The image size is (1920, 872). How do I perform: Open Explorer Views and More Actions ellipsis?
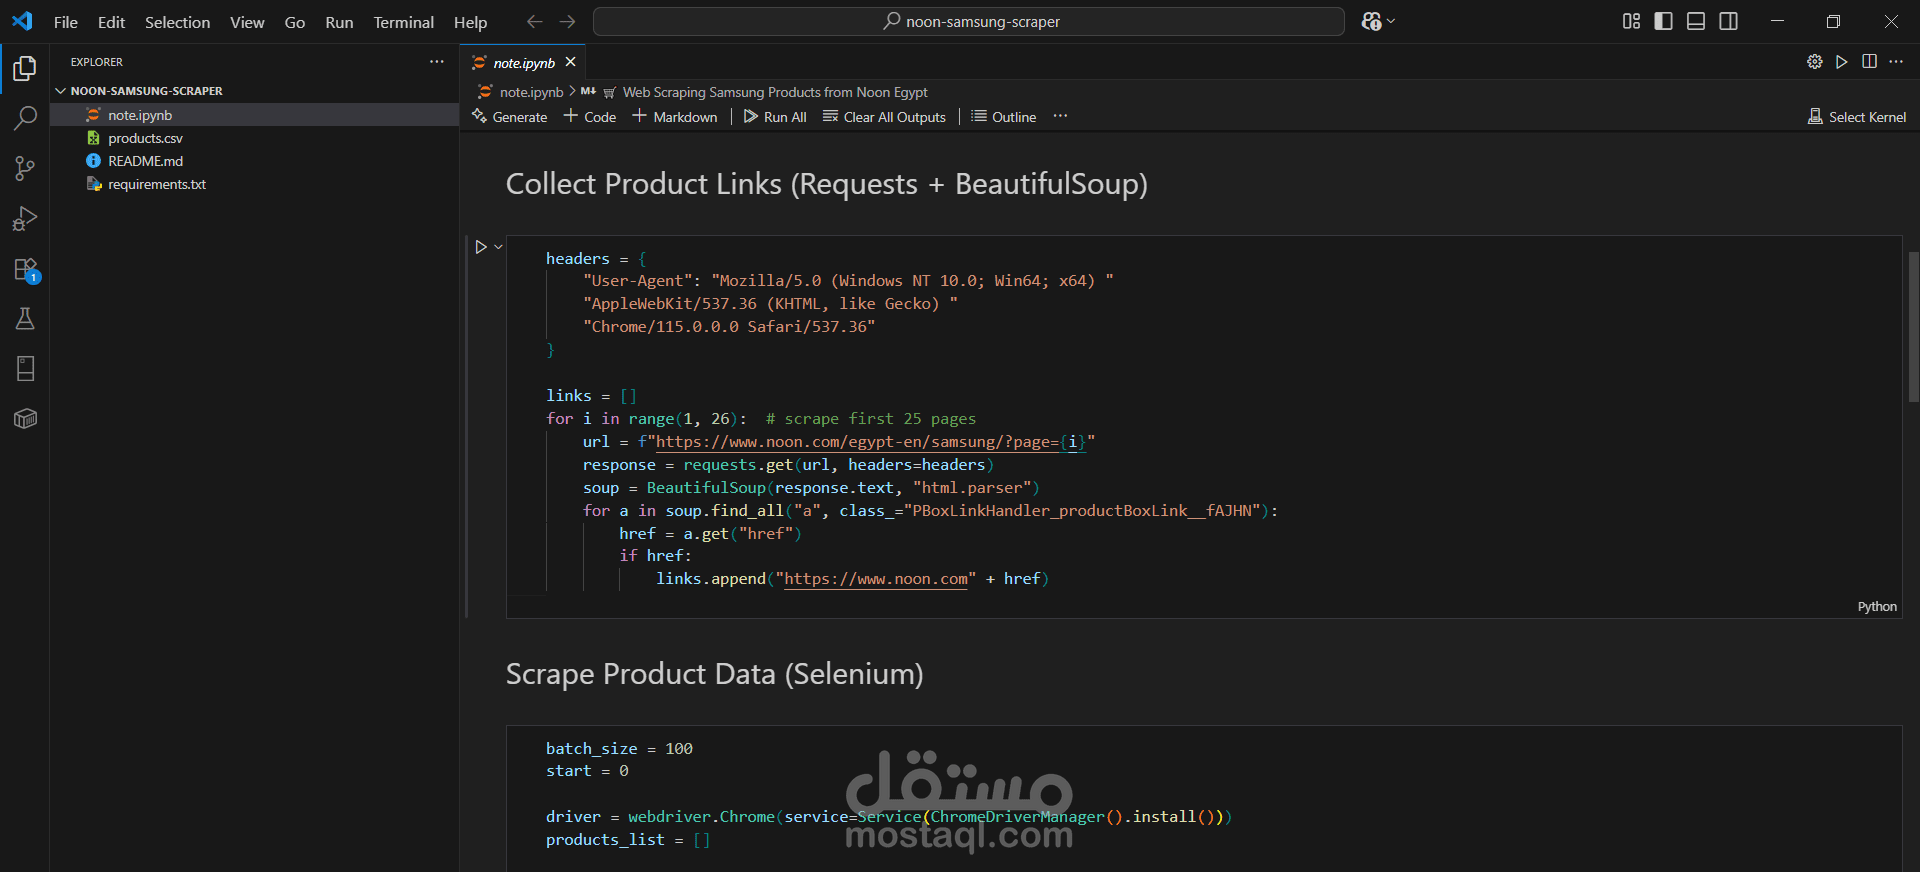(x=437, y=62)
